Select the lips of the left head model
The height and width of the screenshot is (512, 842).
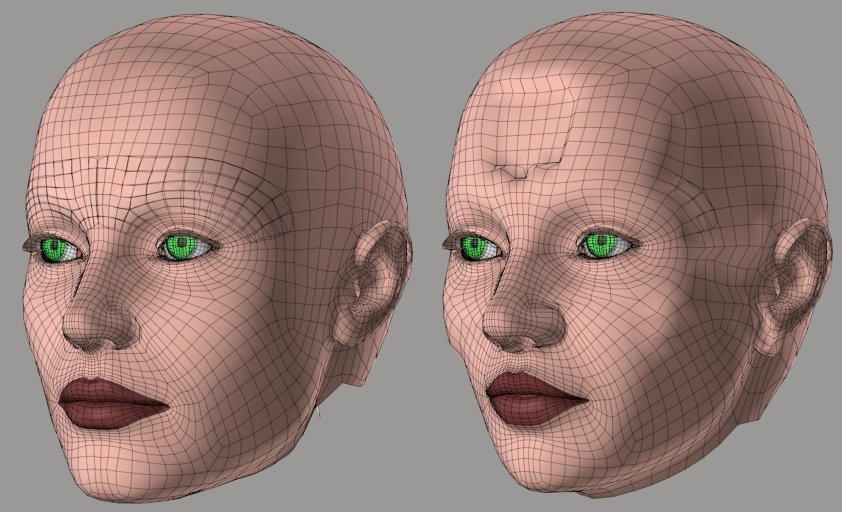(x=113, y=403)
